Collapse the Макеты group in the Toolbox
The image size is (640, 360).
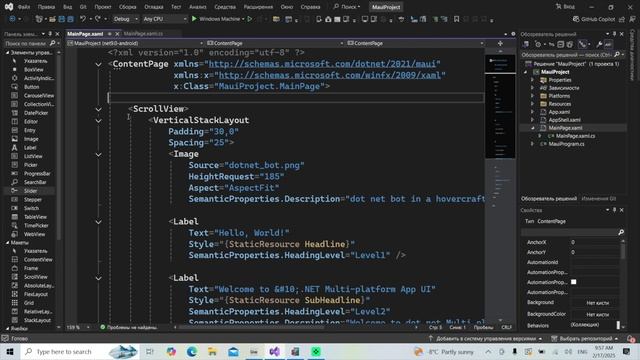[7, 242]
